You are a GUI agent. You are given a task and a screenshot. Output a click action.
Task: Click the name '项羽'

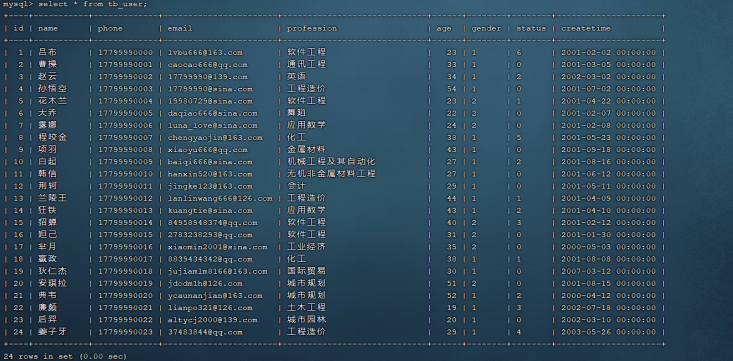(x=48, y=150)
